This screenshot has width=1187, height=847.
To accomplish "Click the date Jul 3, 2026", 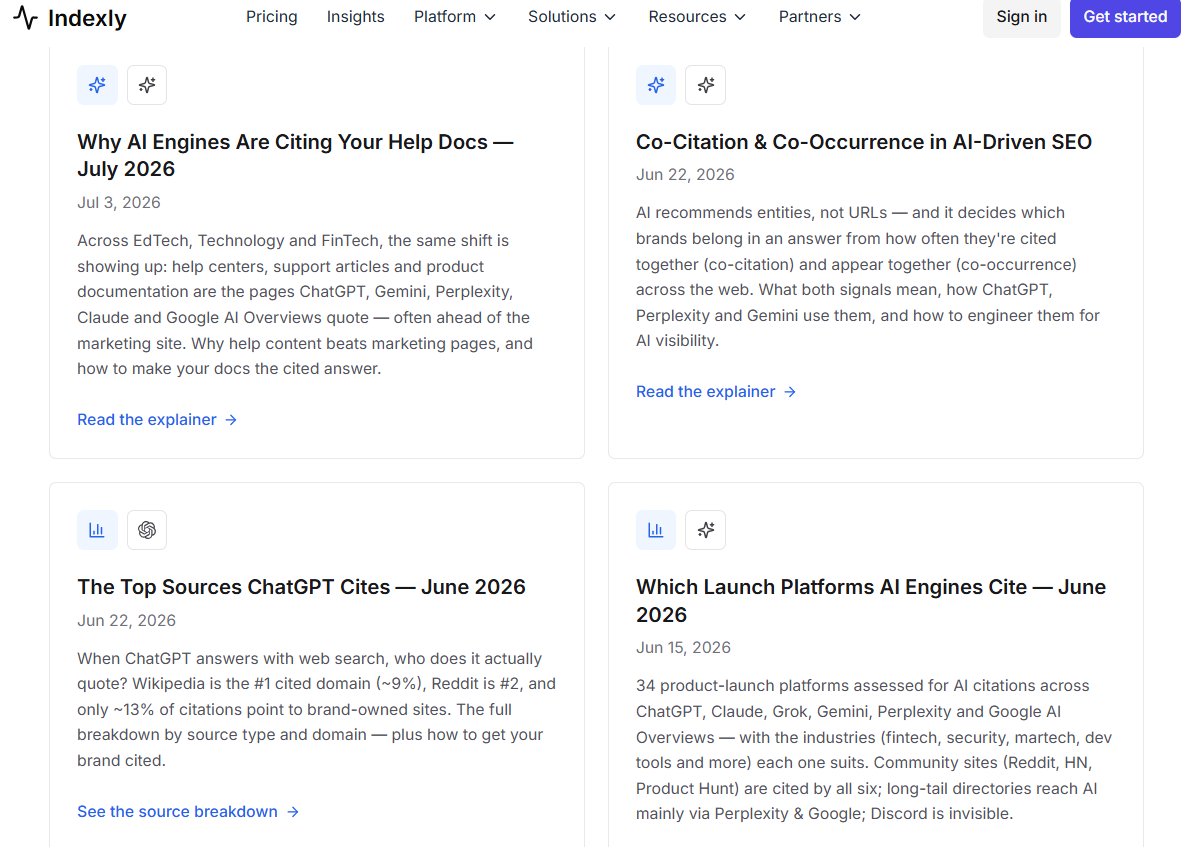I will [119, 203].
